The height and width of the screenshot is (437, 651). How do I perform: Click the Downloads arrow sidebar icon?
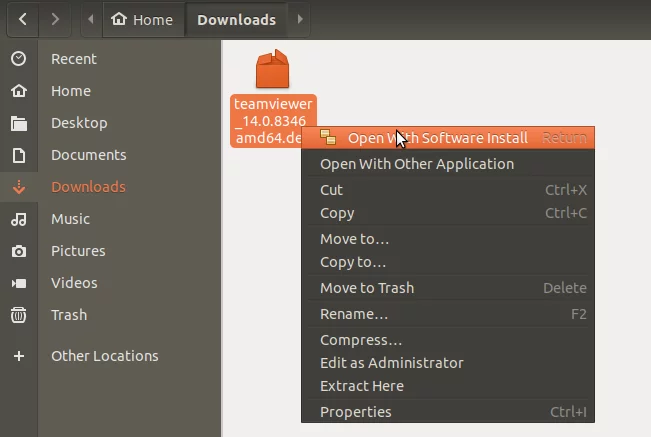[19, 187]
